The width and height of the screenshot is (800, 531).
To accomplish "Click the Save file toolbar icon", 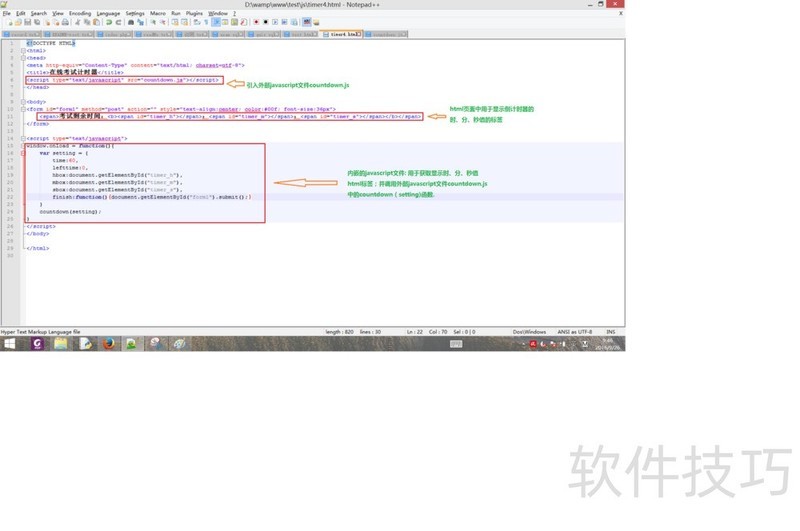I will [27, 22].
